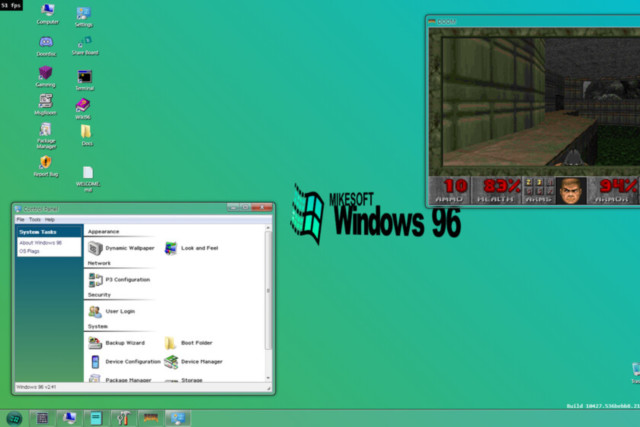
Task: Open User Login under Security
Action: (x=111, y=311)
